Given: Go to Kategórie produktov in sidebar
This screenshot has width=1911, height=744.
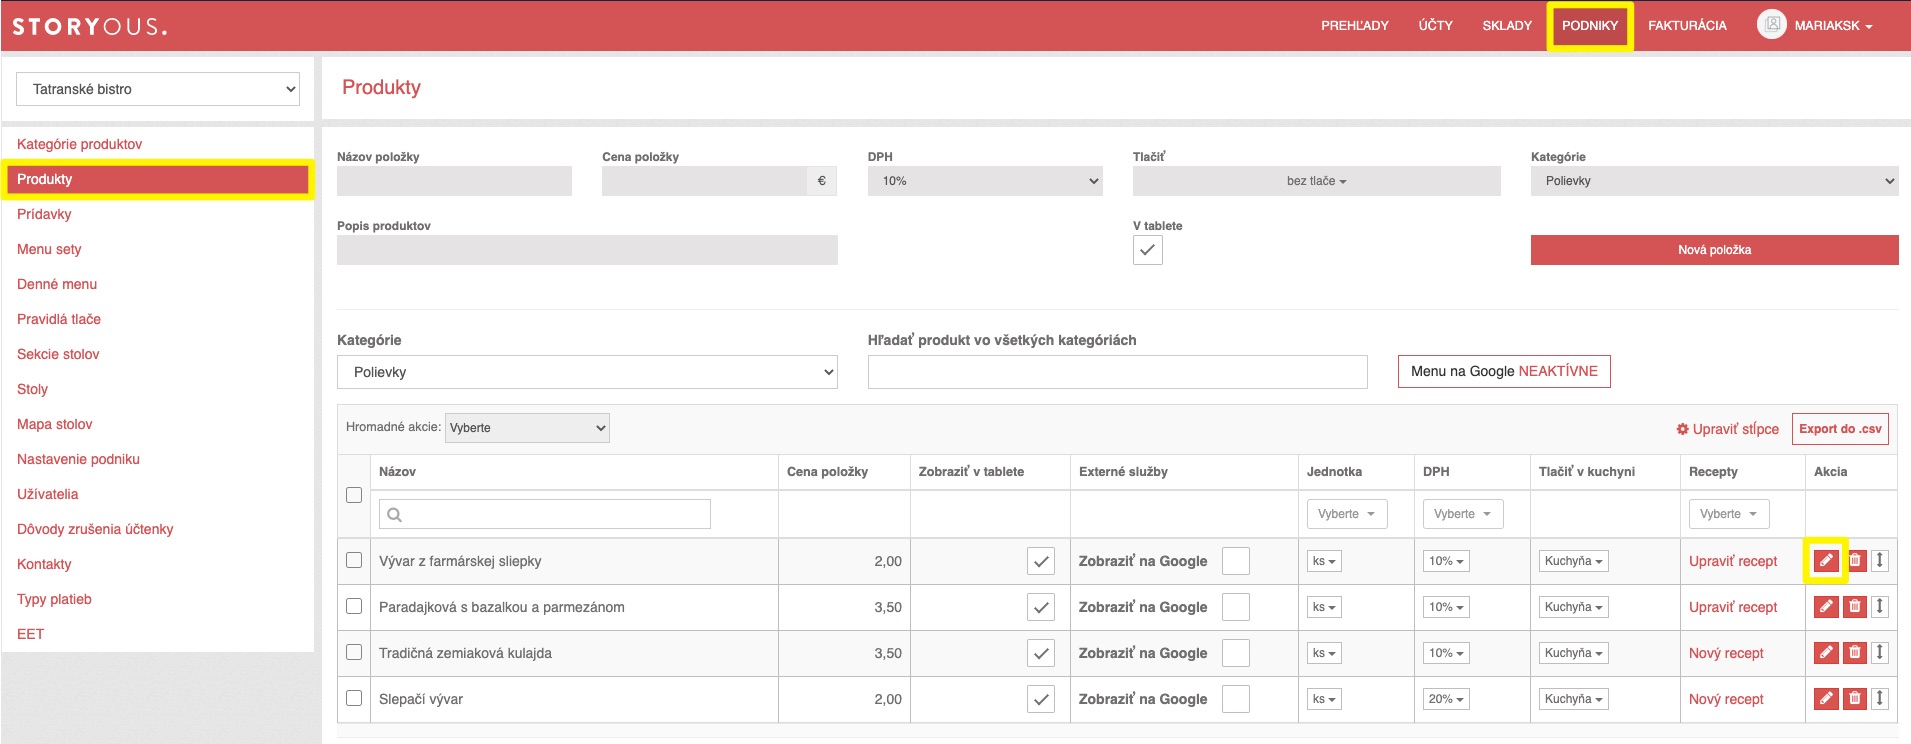Looking at the screenshot, I should coord(79,144).
